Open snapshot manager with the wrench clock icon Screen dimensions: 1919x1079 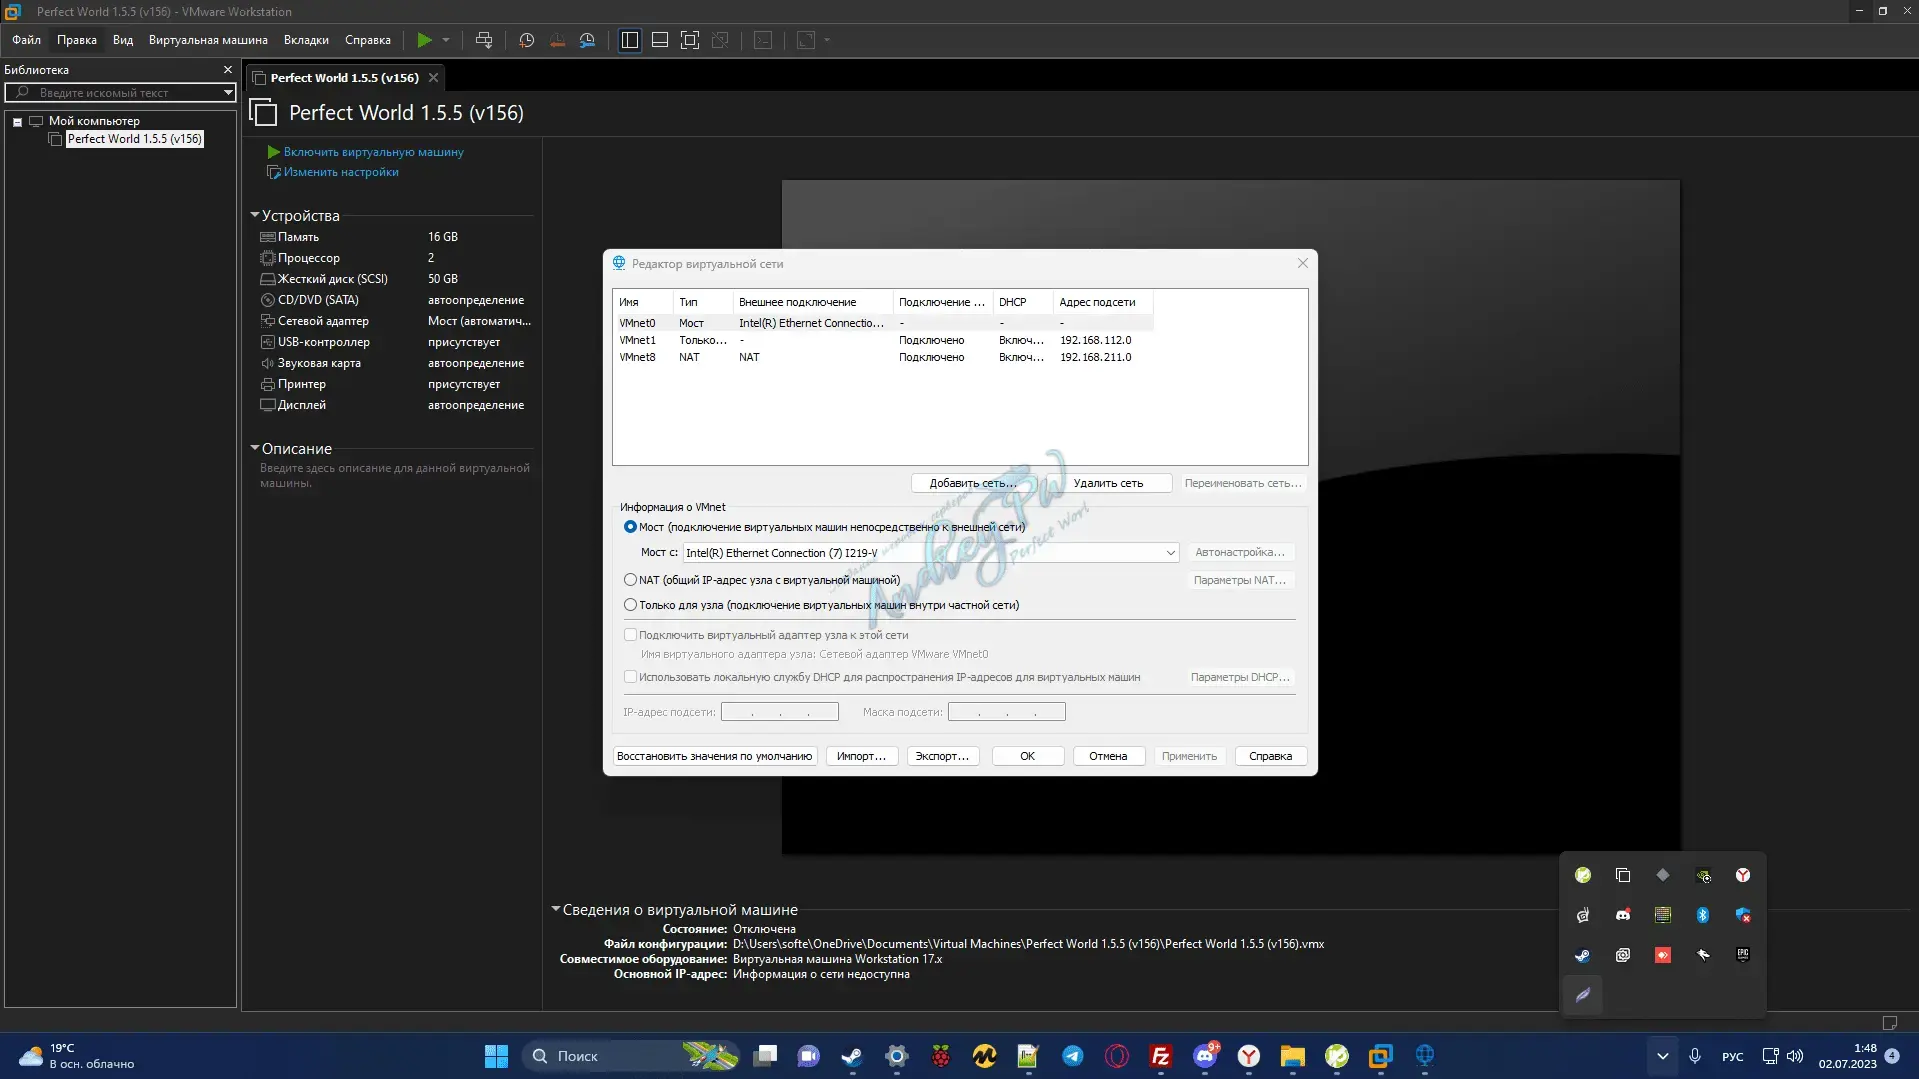tap(588, 40)
